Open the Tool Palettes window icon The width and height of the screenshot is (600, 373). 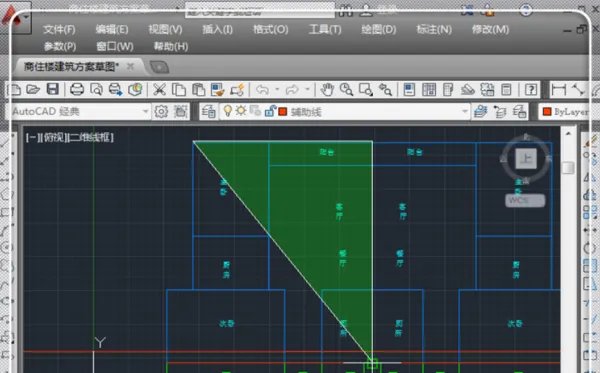pyautogui.click(x=448, y=90)
